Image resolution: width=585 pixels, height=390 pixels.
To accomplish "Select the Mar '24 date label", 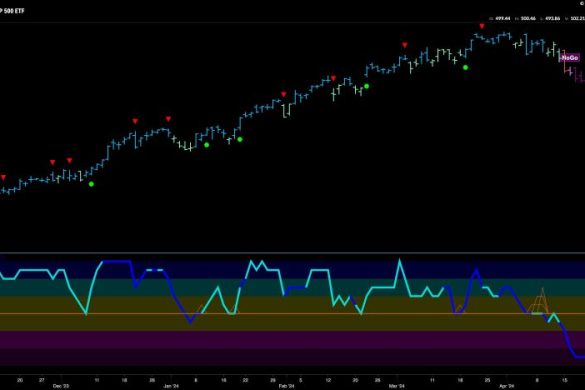I will (397, 386).
